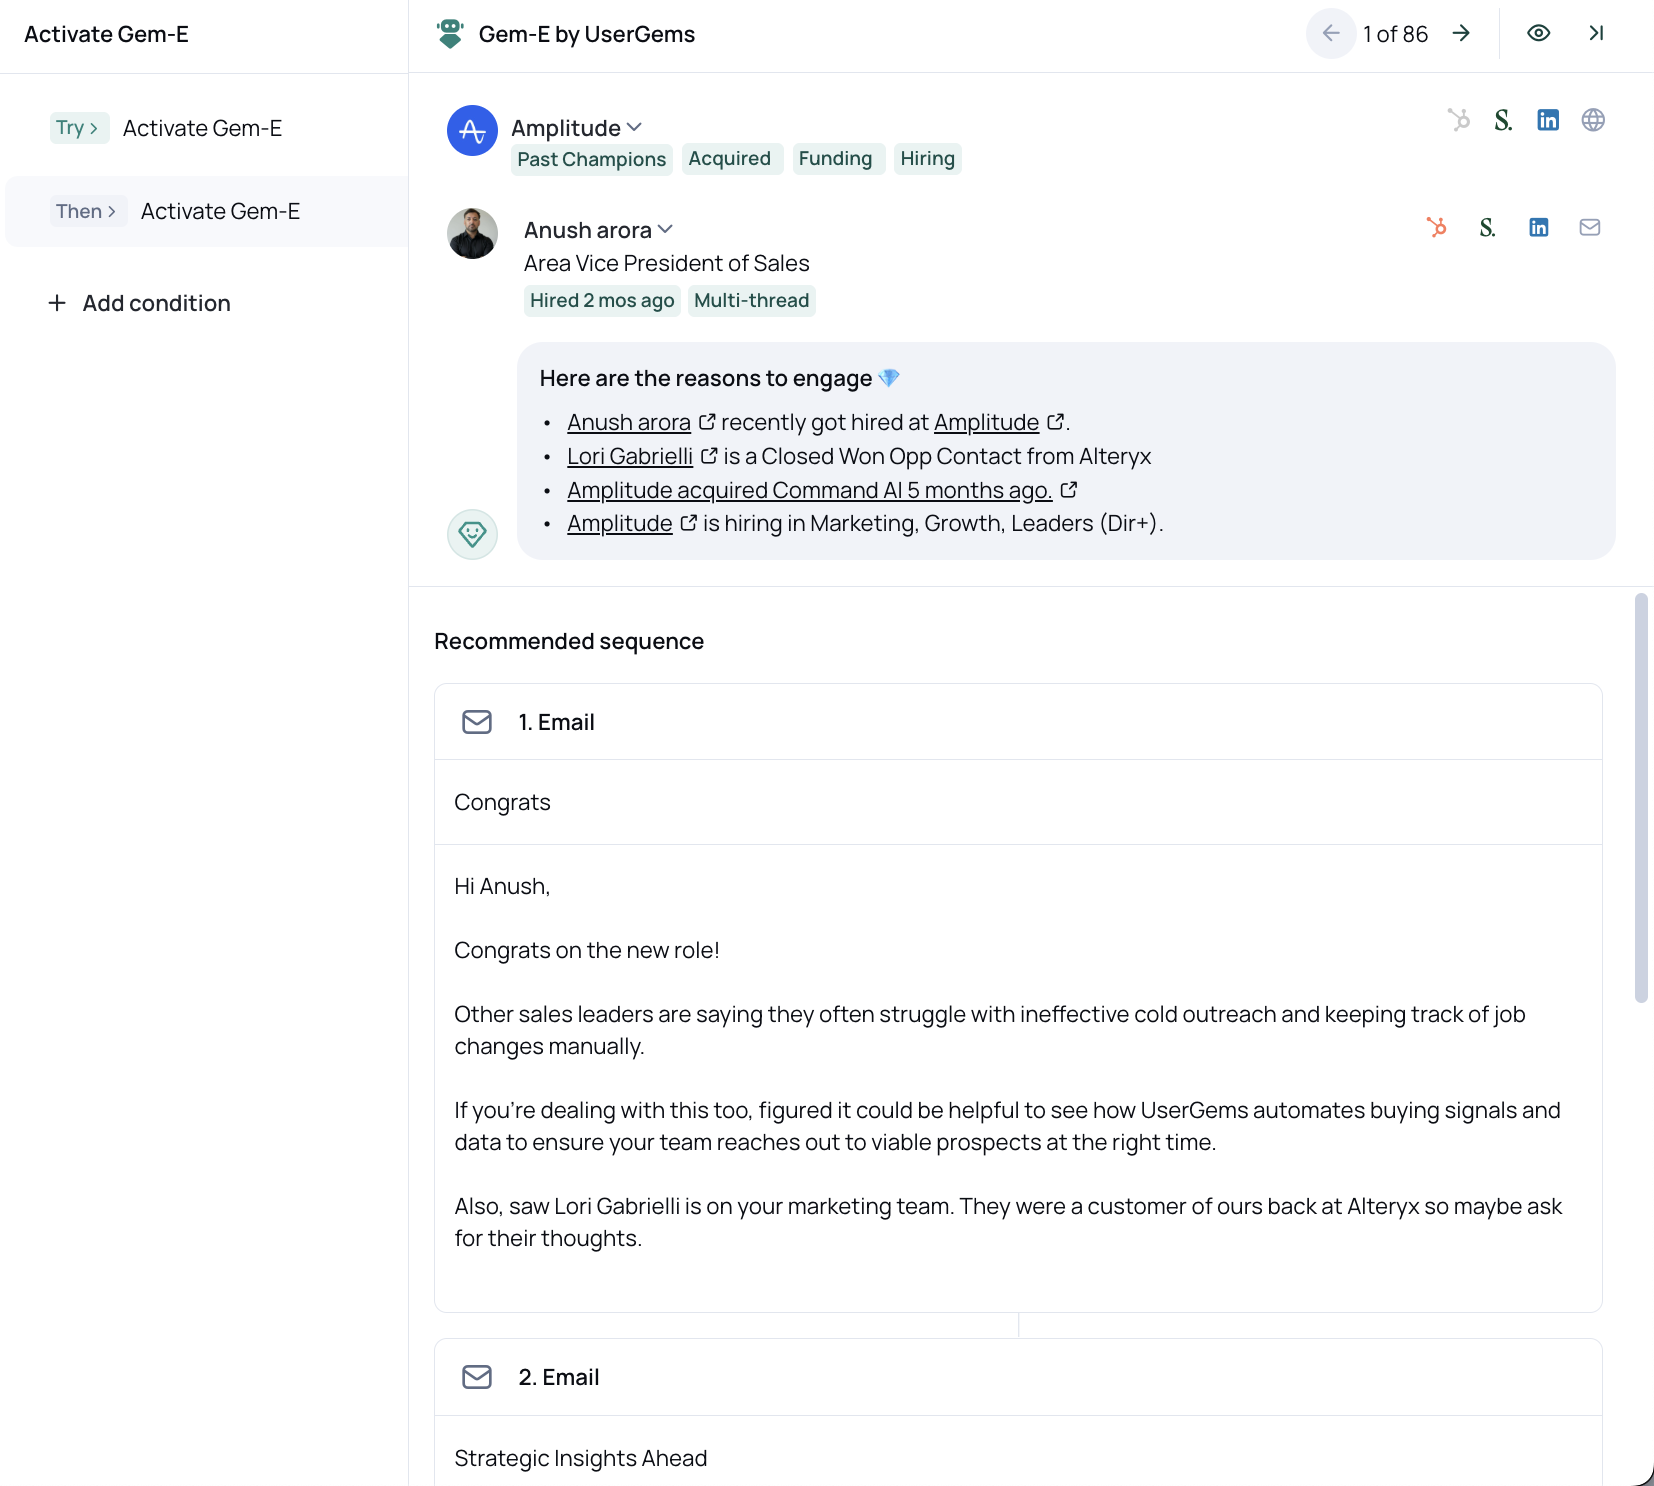The image size is (1654, 1486).
Task: Open external link icon after Amplitude hired line
Action: (x=1055, y=422)
